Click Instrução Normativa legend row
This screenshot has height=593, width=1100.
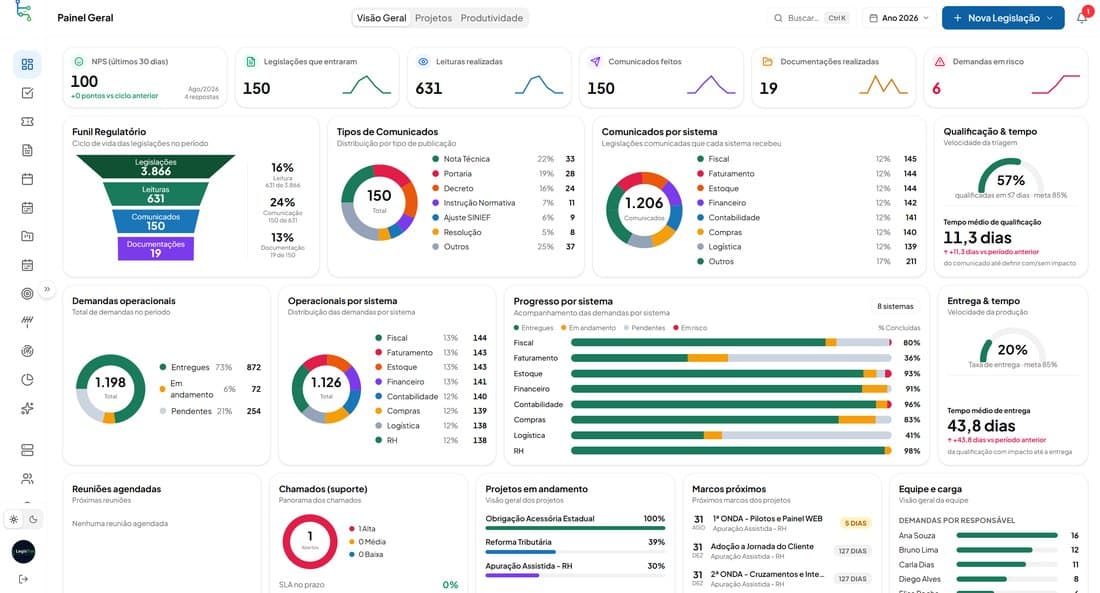click(504, 203)
